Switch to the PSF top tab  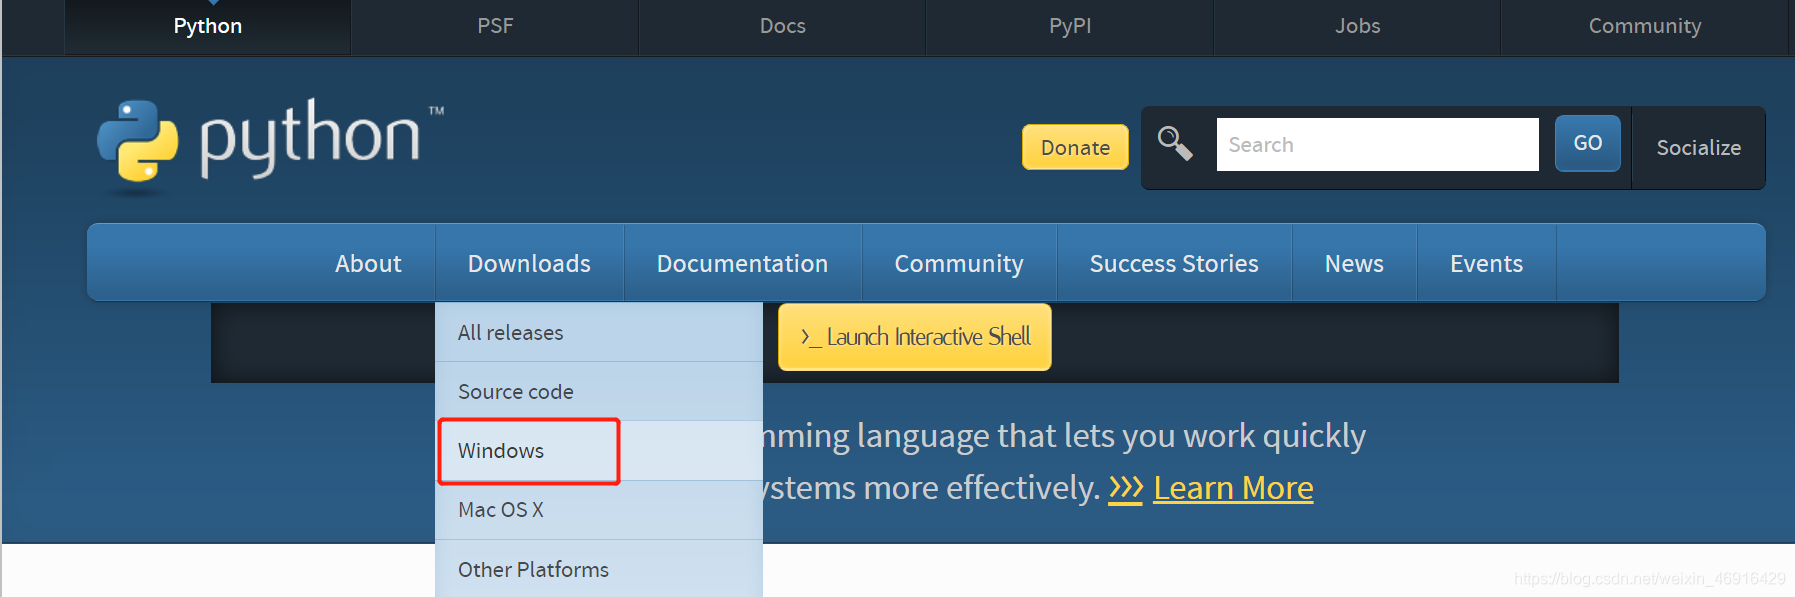pos(495,26)
